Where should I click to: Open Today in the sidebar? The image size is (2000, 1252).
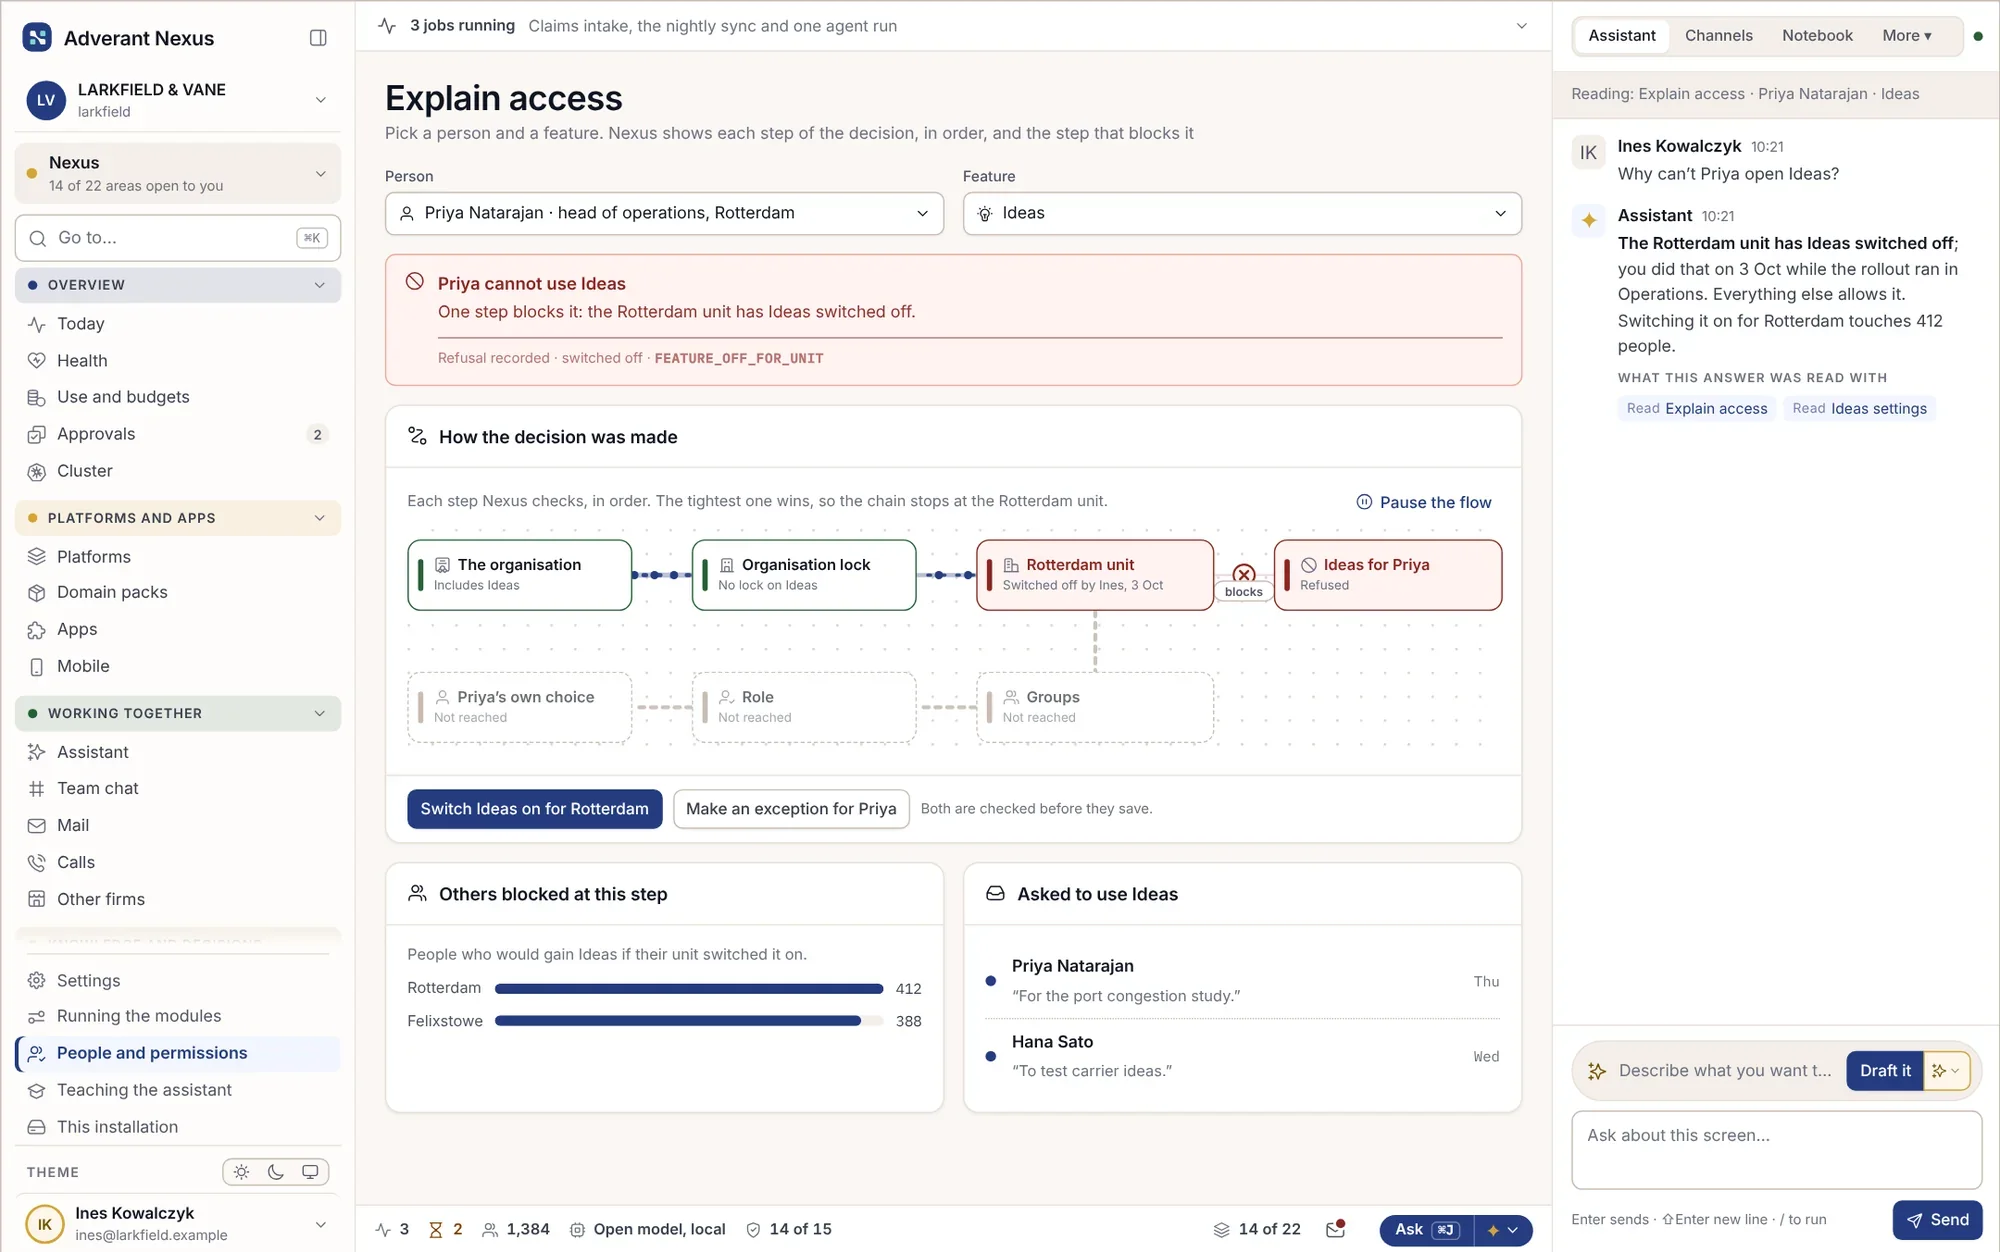click(178, 324)
